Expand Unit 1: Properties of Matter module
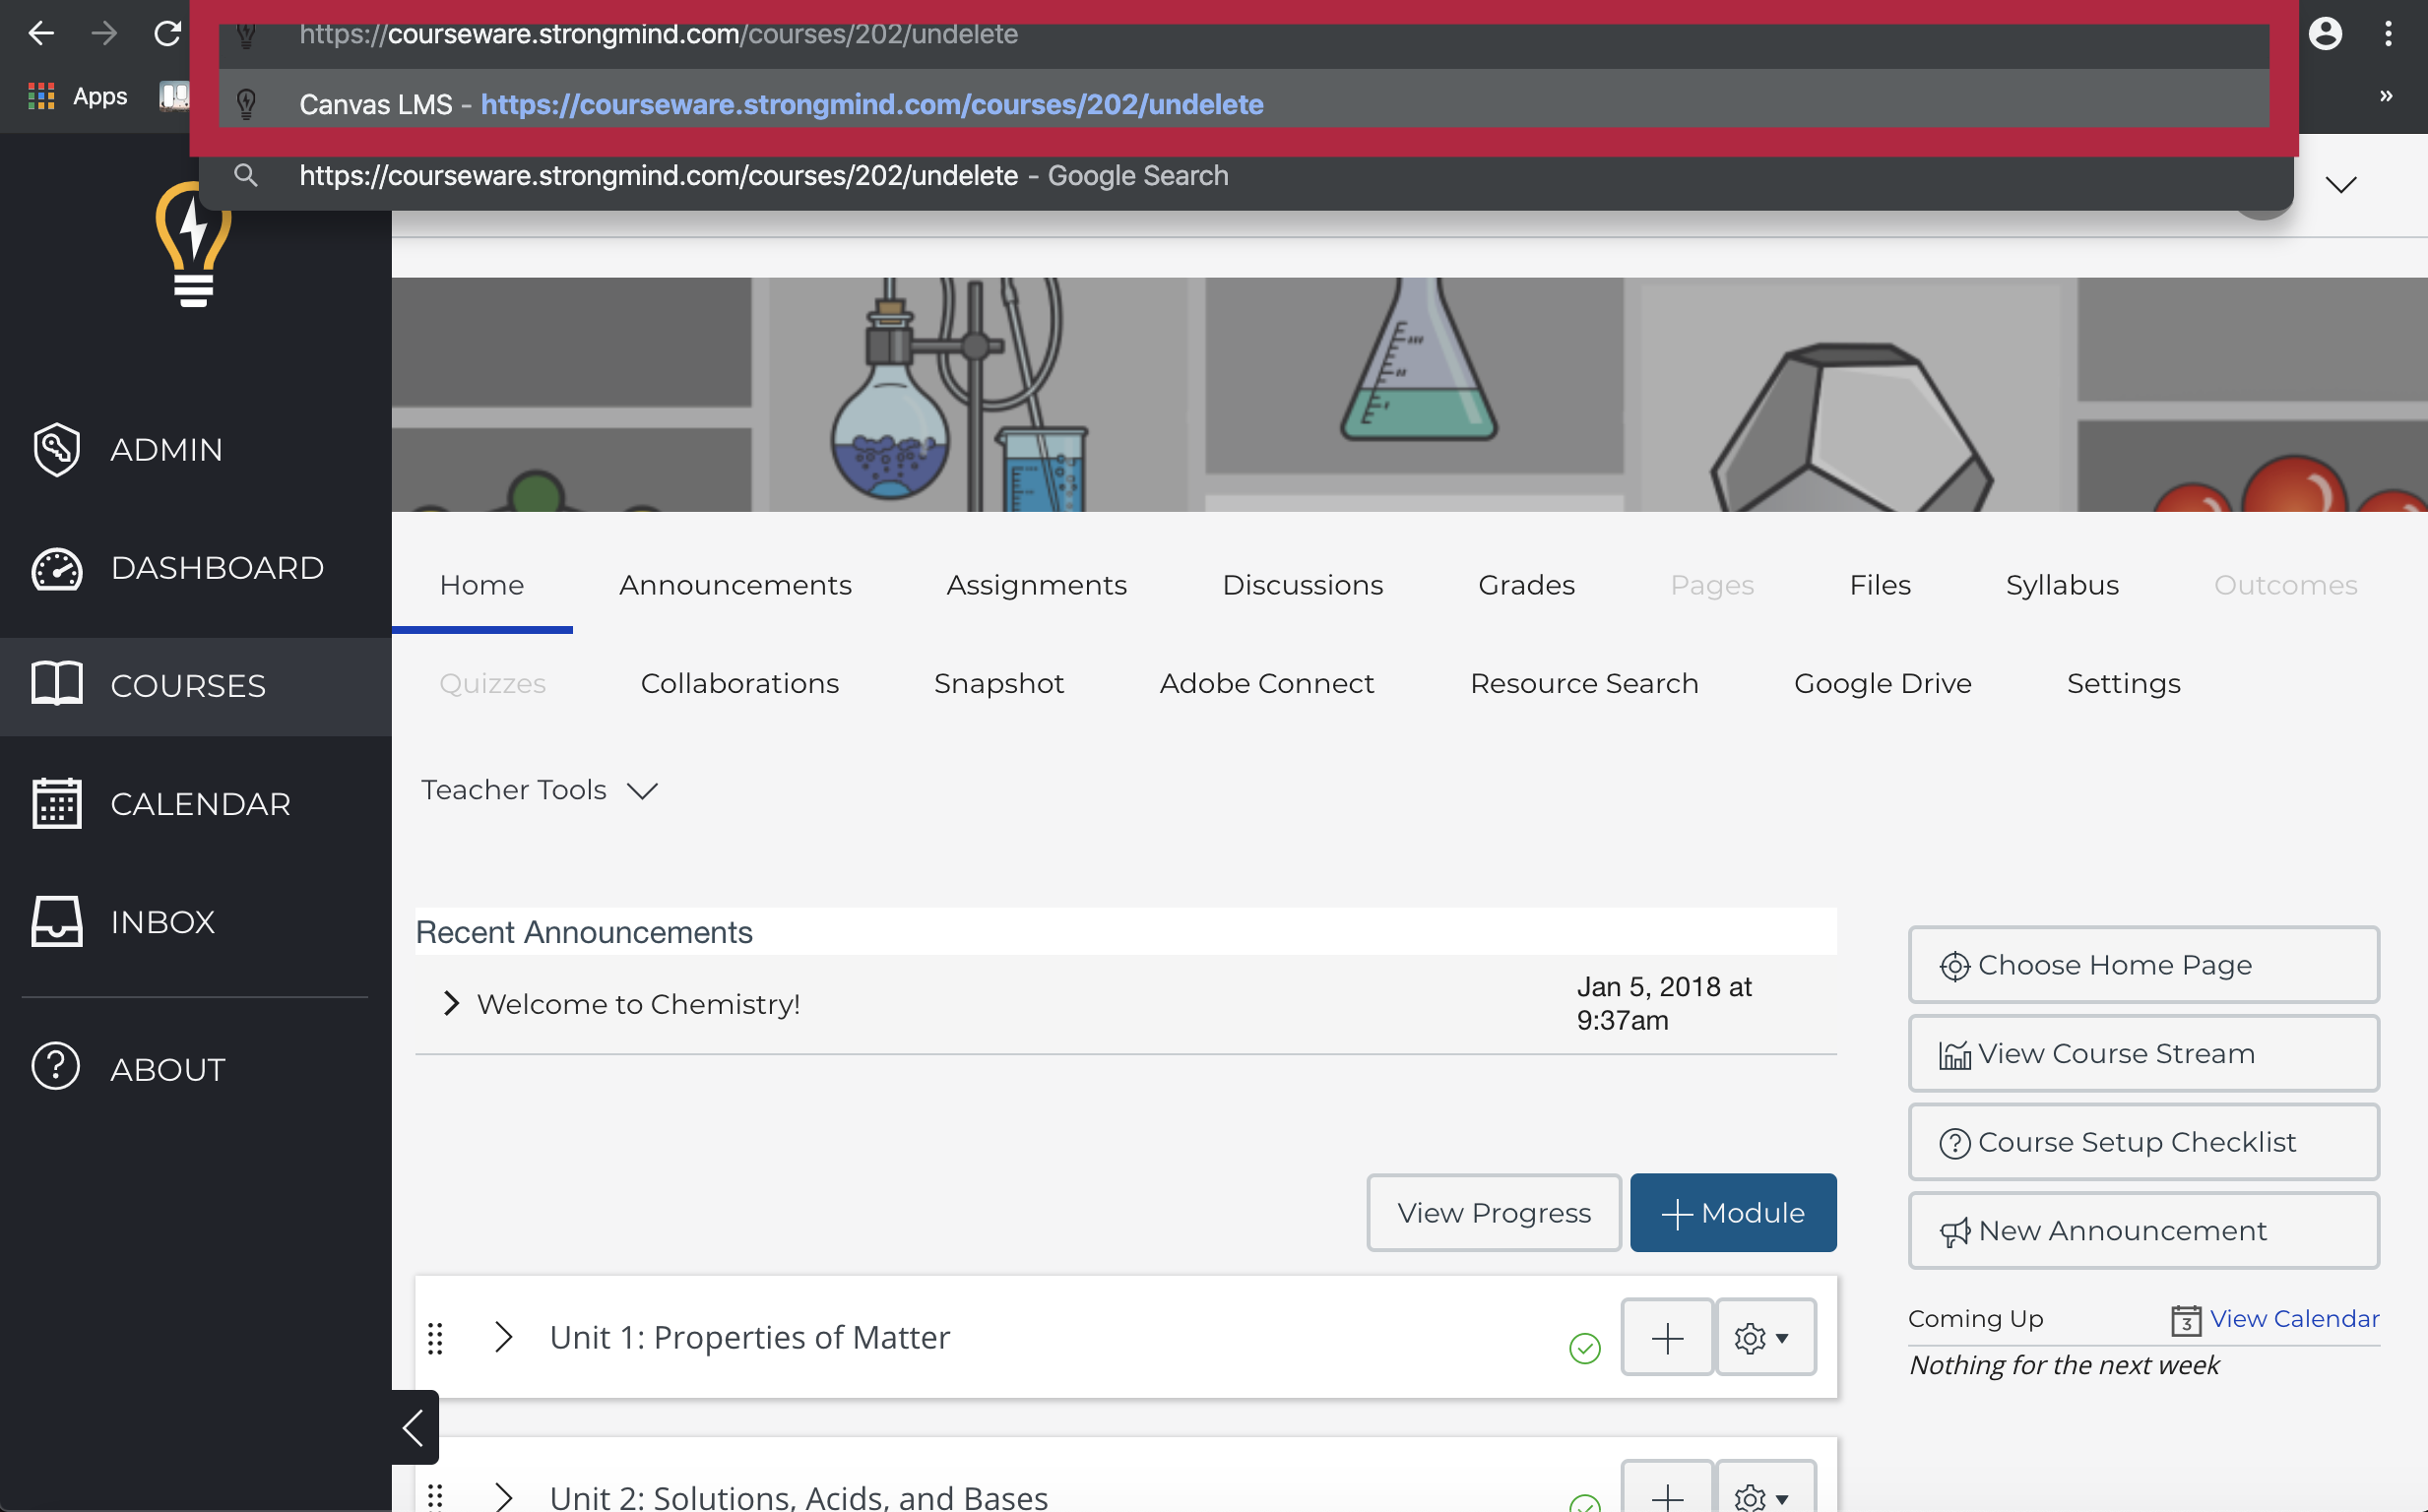This screenshot has width=2428, height=1512. coord(503,1337)
